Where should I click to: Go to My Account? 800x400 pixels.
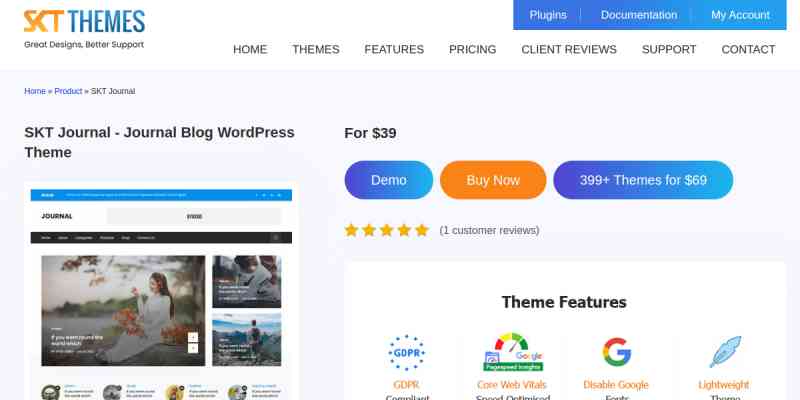pos(740,15)
